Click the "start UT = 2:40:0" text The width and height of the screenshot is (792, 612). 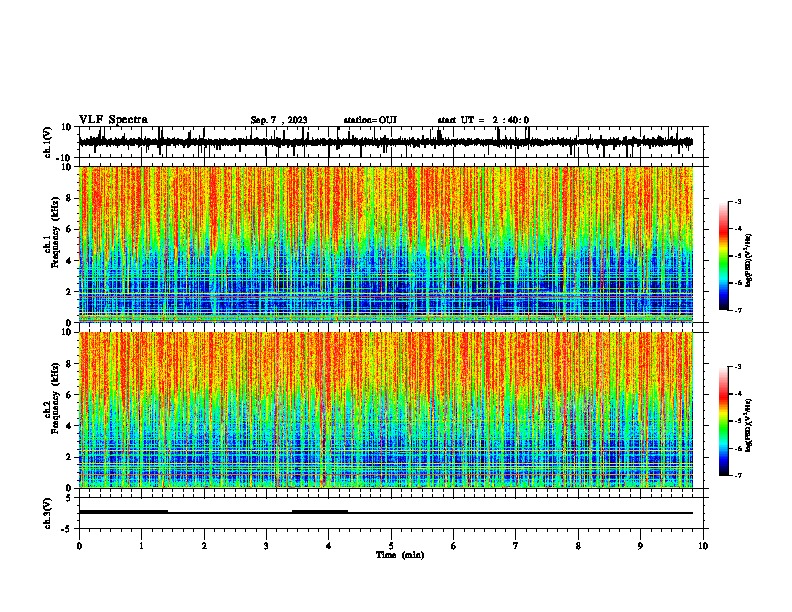pos(483,120)
